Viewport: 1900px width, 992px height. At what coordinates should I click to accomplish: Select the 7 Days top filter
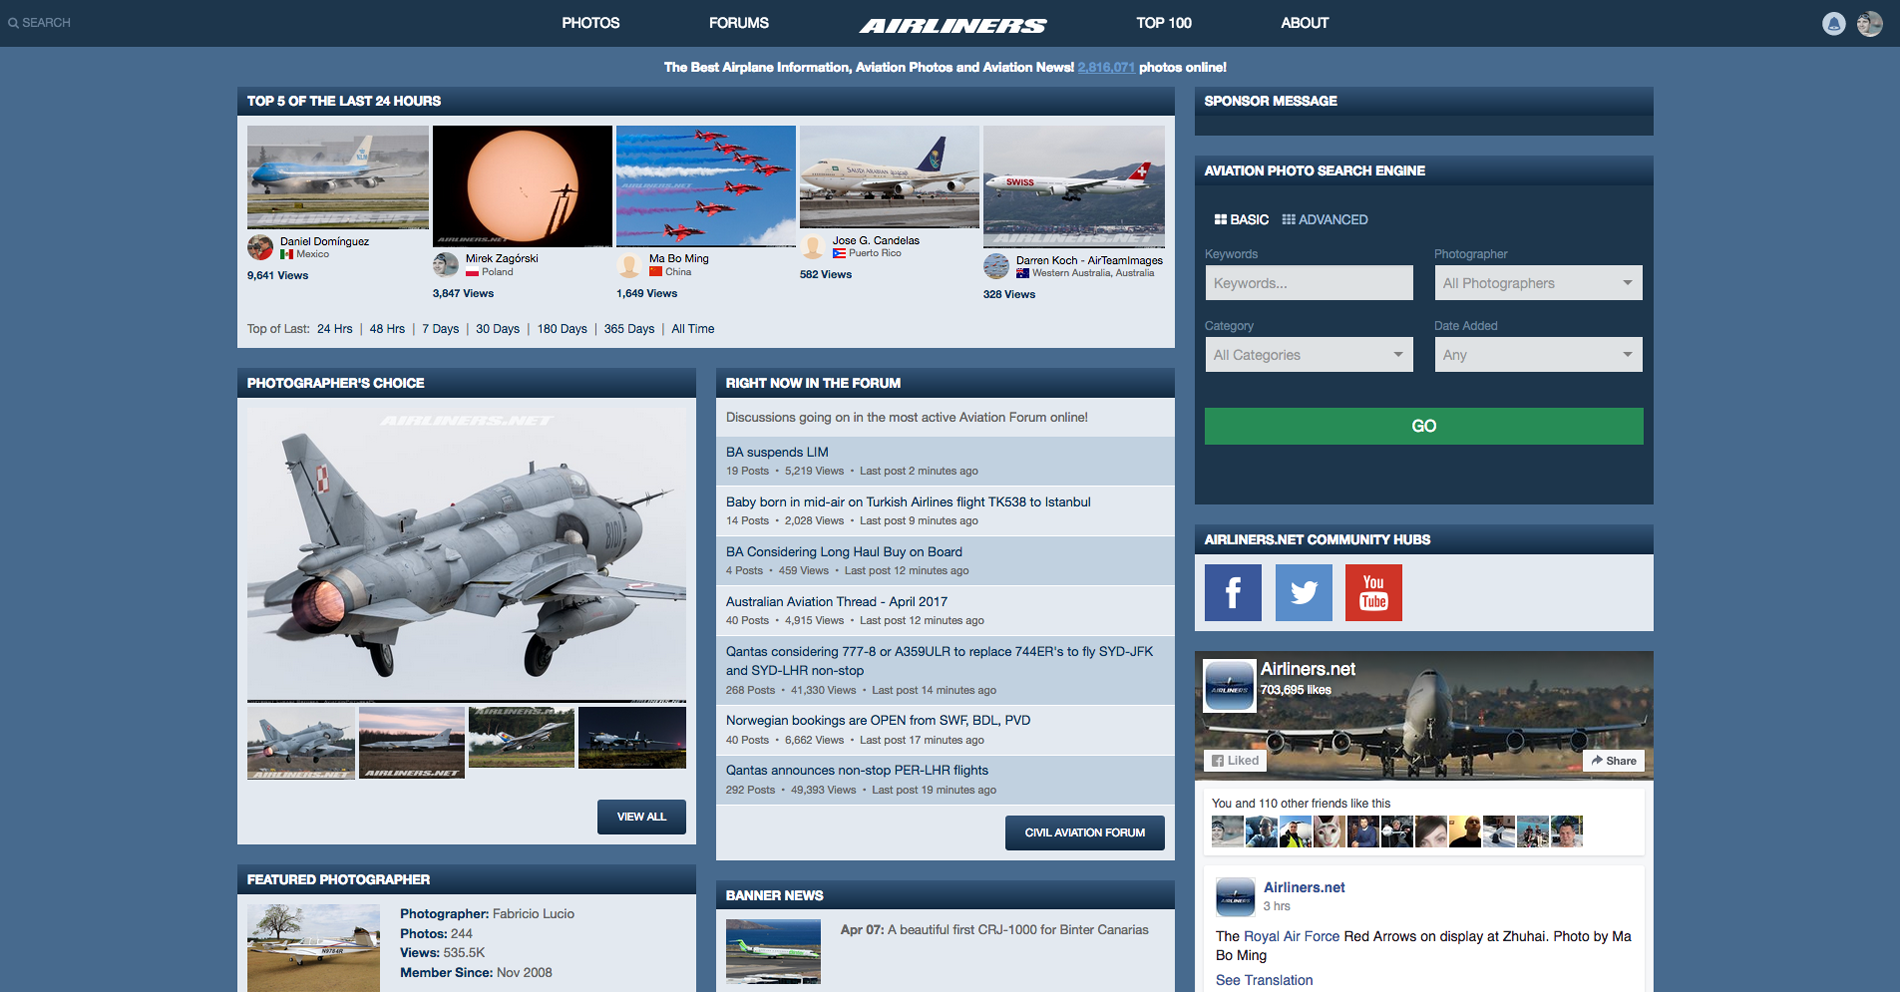pos(440,329)
